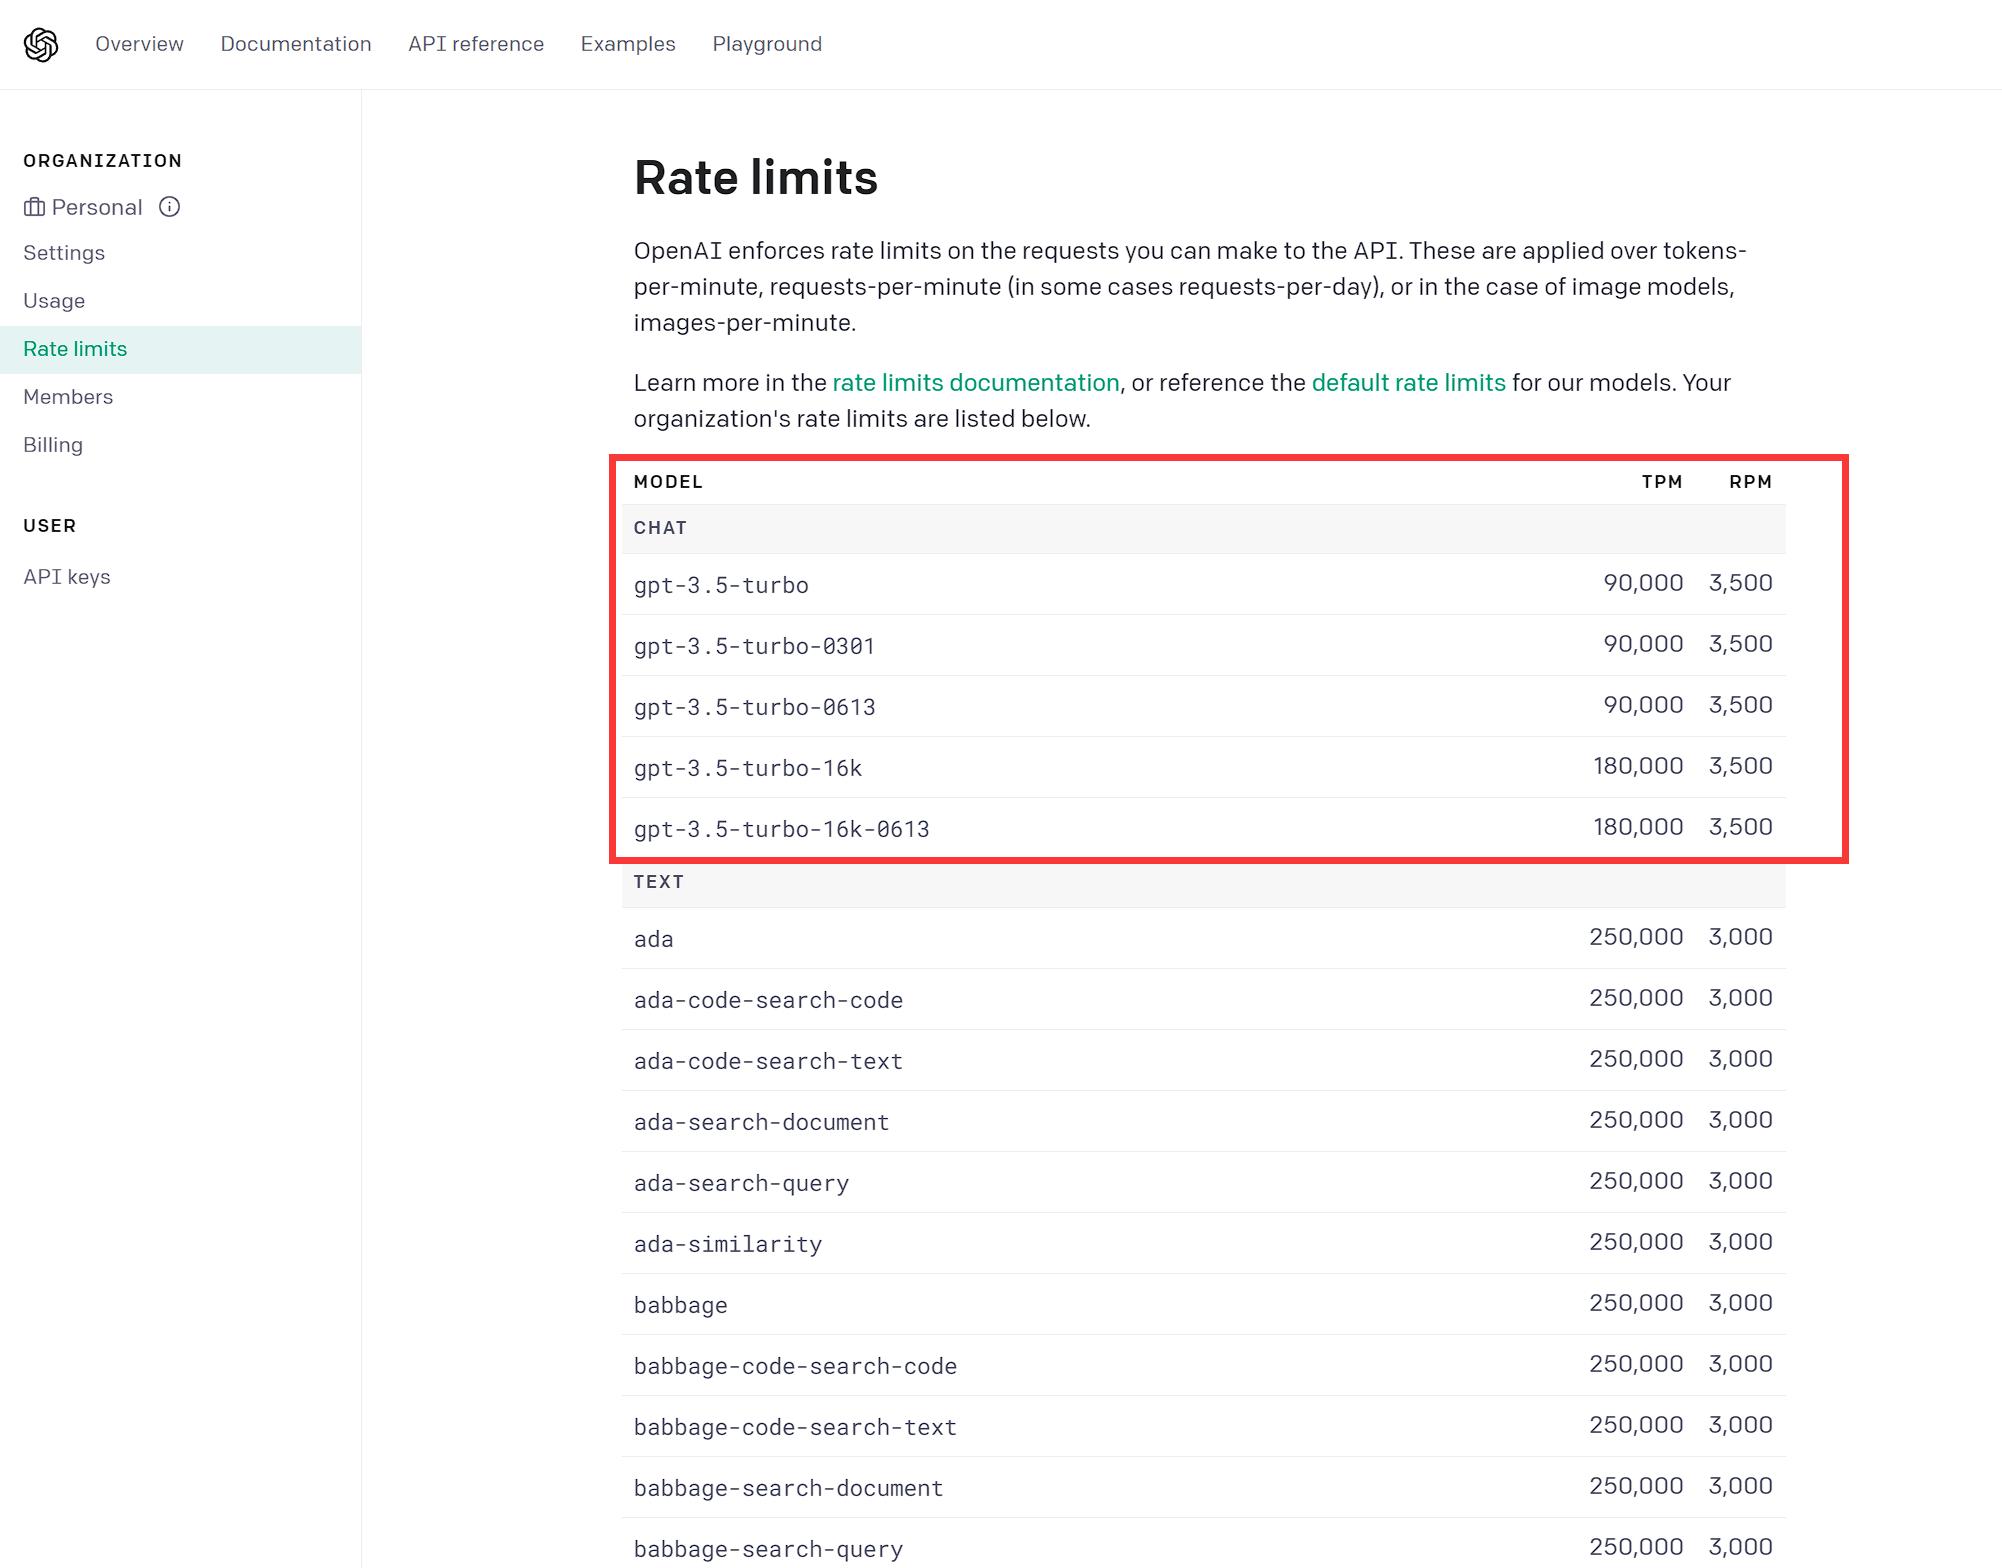Click the 3,000 RPM value for babbage
The width and height of the screenshot is (2002, 1568).
click(1741, 1303)
